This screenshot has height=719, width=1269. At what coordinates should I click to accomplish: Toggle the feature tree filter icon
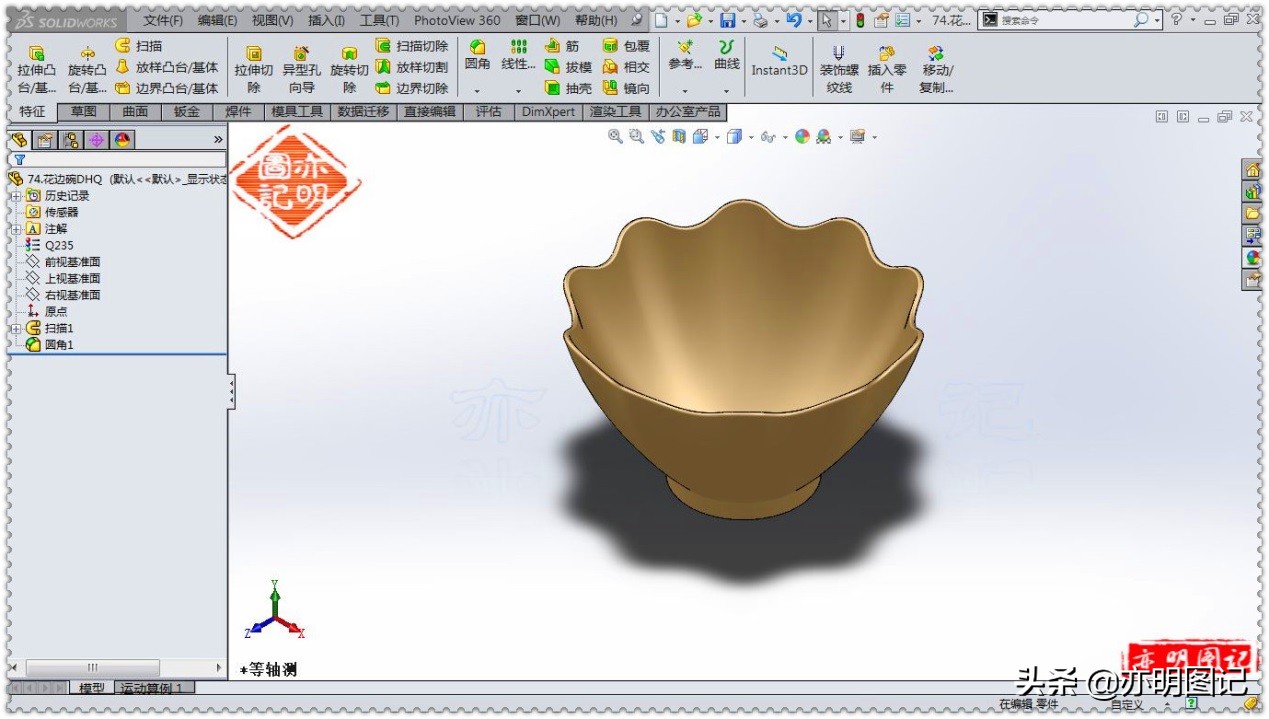[19, 159]
